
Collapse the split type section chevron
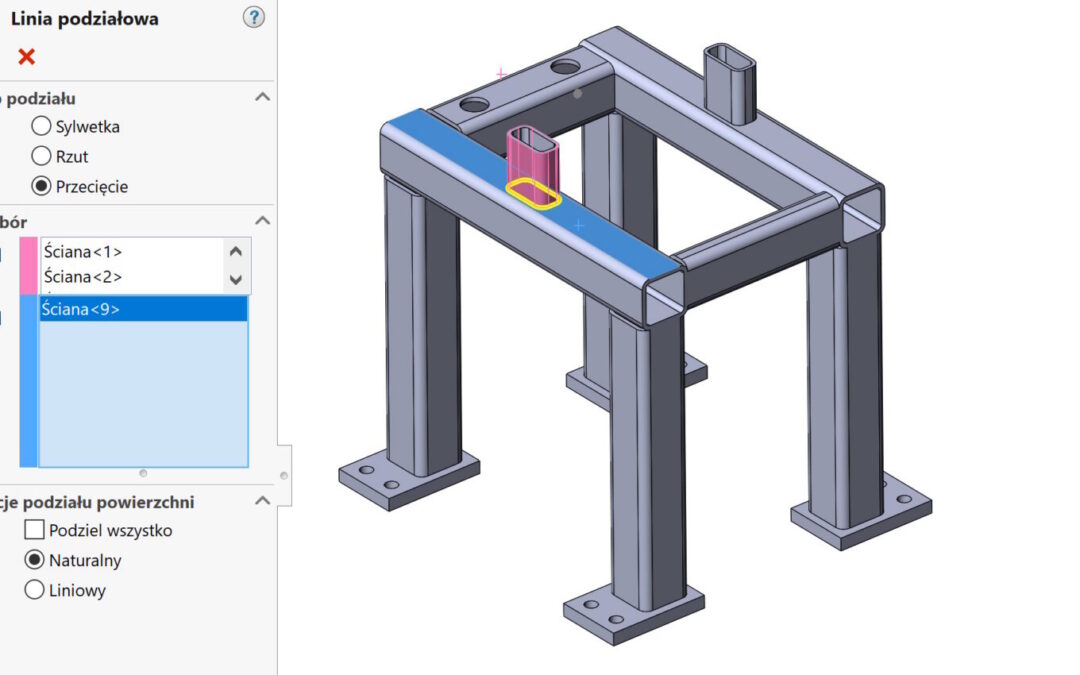pyautogui.click(x=262, y=98)
